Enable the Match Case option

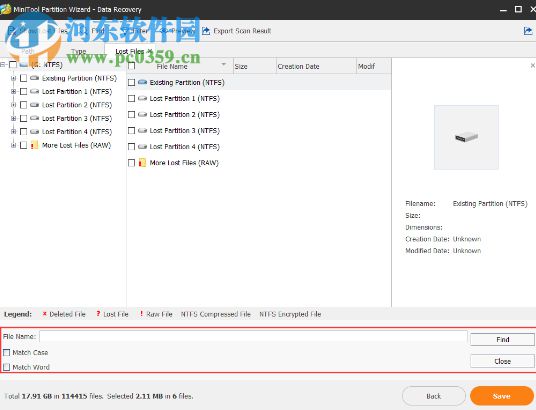(x=6, y=352)
